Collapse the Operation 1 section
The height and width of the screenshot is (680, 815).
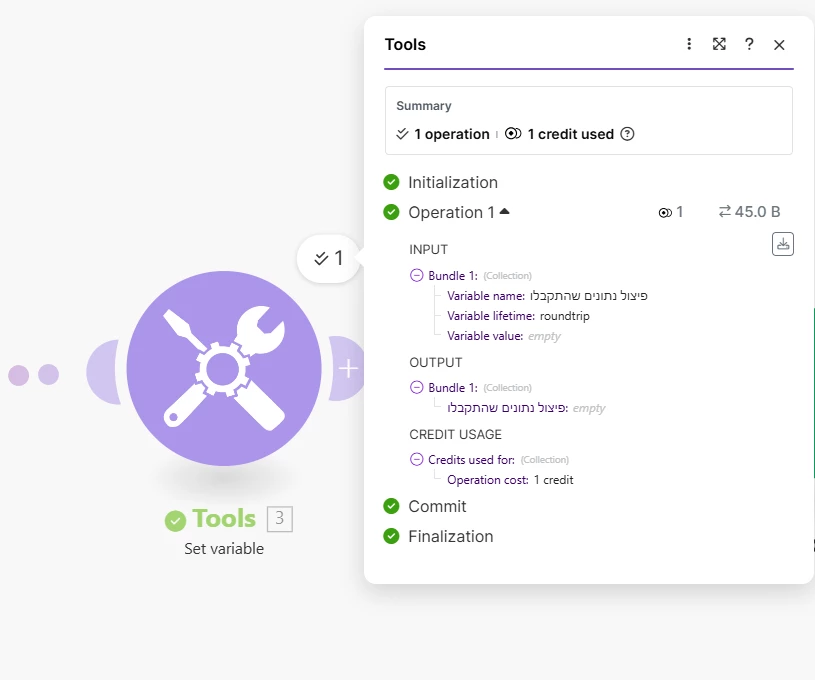tap(504, 211)
